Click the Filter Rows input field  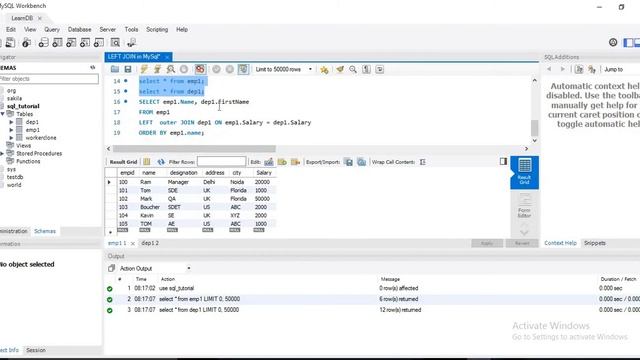tap(221, 162)
